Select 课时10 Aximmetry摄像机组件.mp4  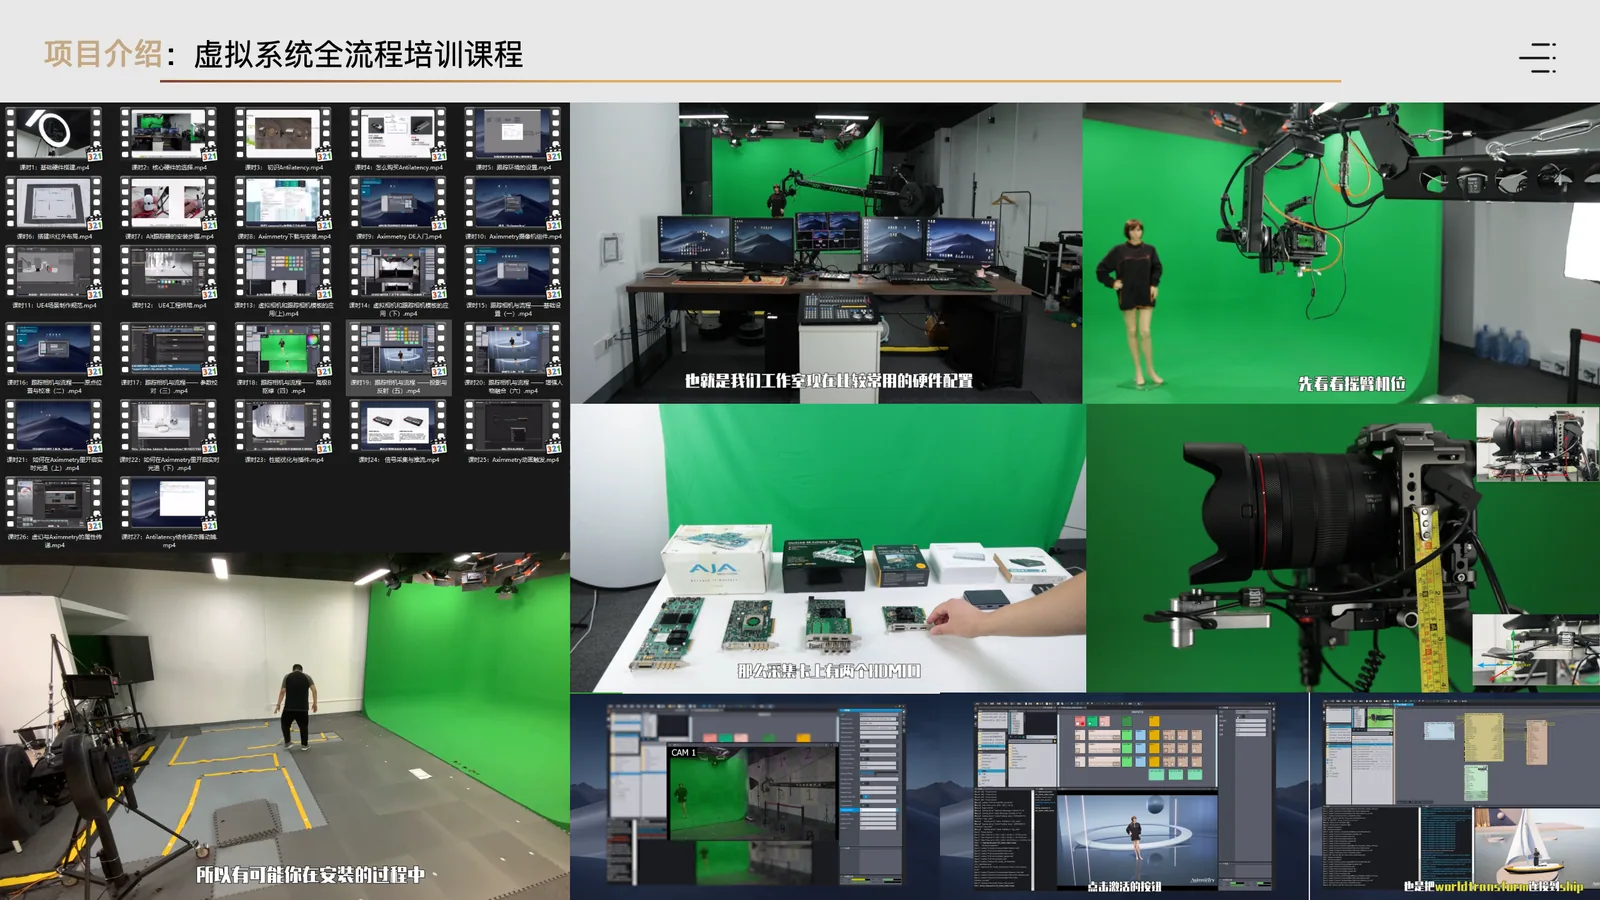tap(513, 204)
